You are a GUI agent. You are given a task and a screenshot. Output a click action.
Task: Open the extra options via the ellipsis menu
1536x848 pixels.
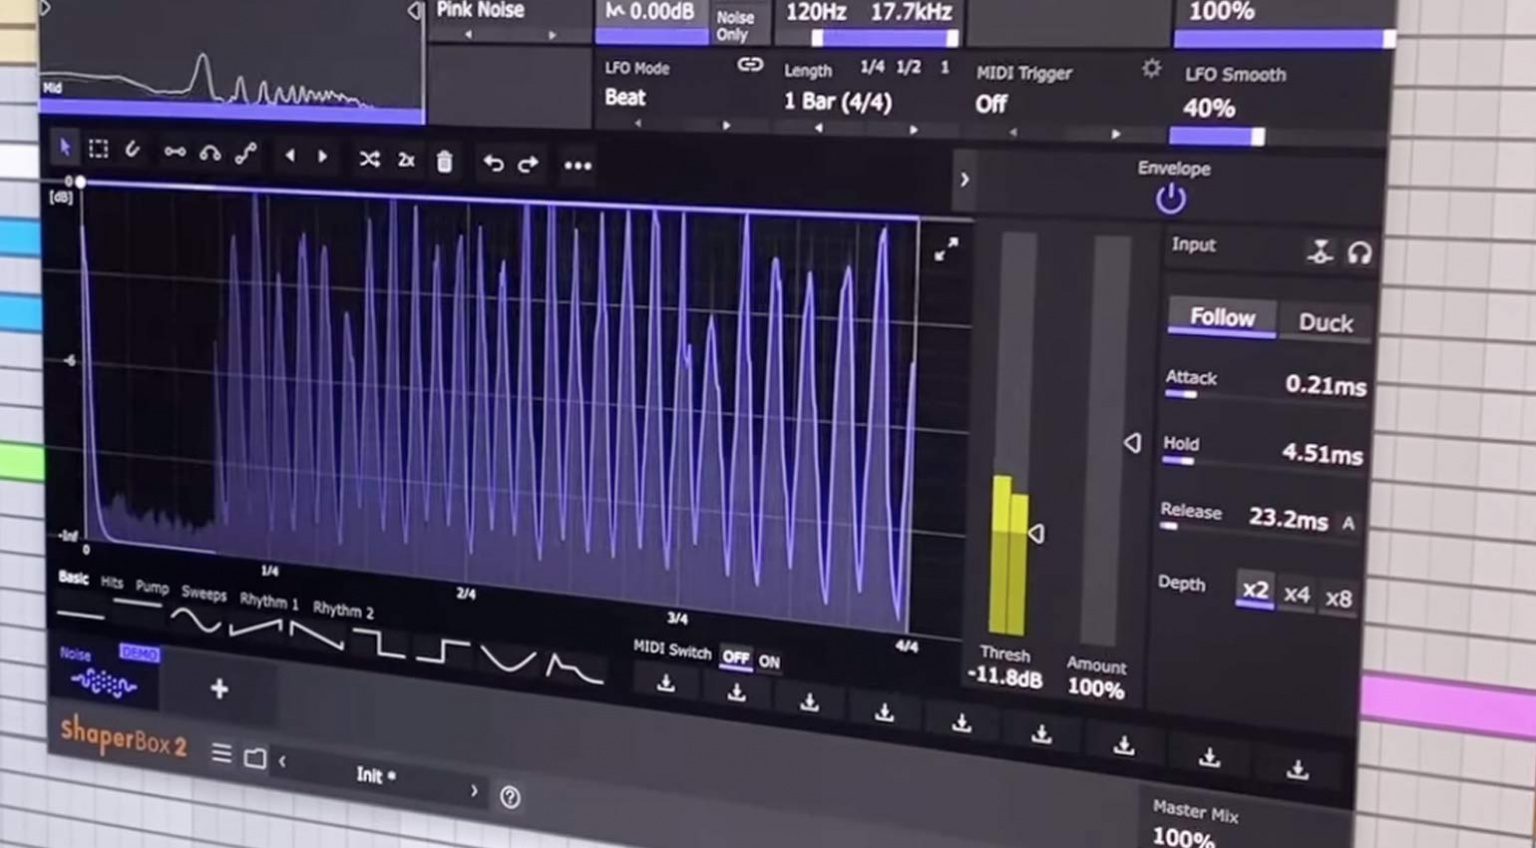[577, 166]
